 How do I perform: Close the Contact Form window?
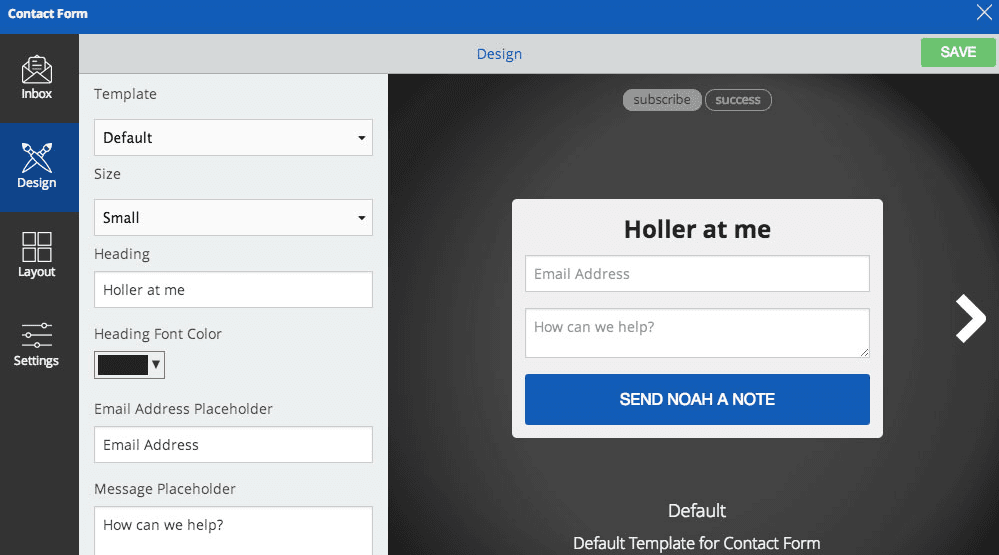(x=984, y=12)
